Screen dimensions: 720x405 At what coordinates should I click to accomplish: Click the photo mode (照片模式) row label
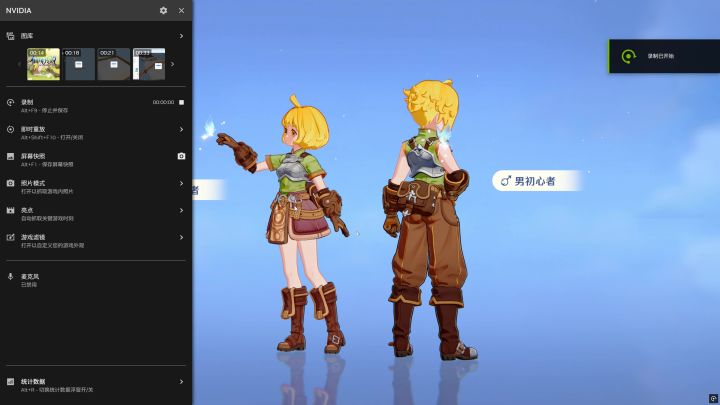[x=33, y=183]
